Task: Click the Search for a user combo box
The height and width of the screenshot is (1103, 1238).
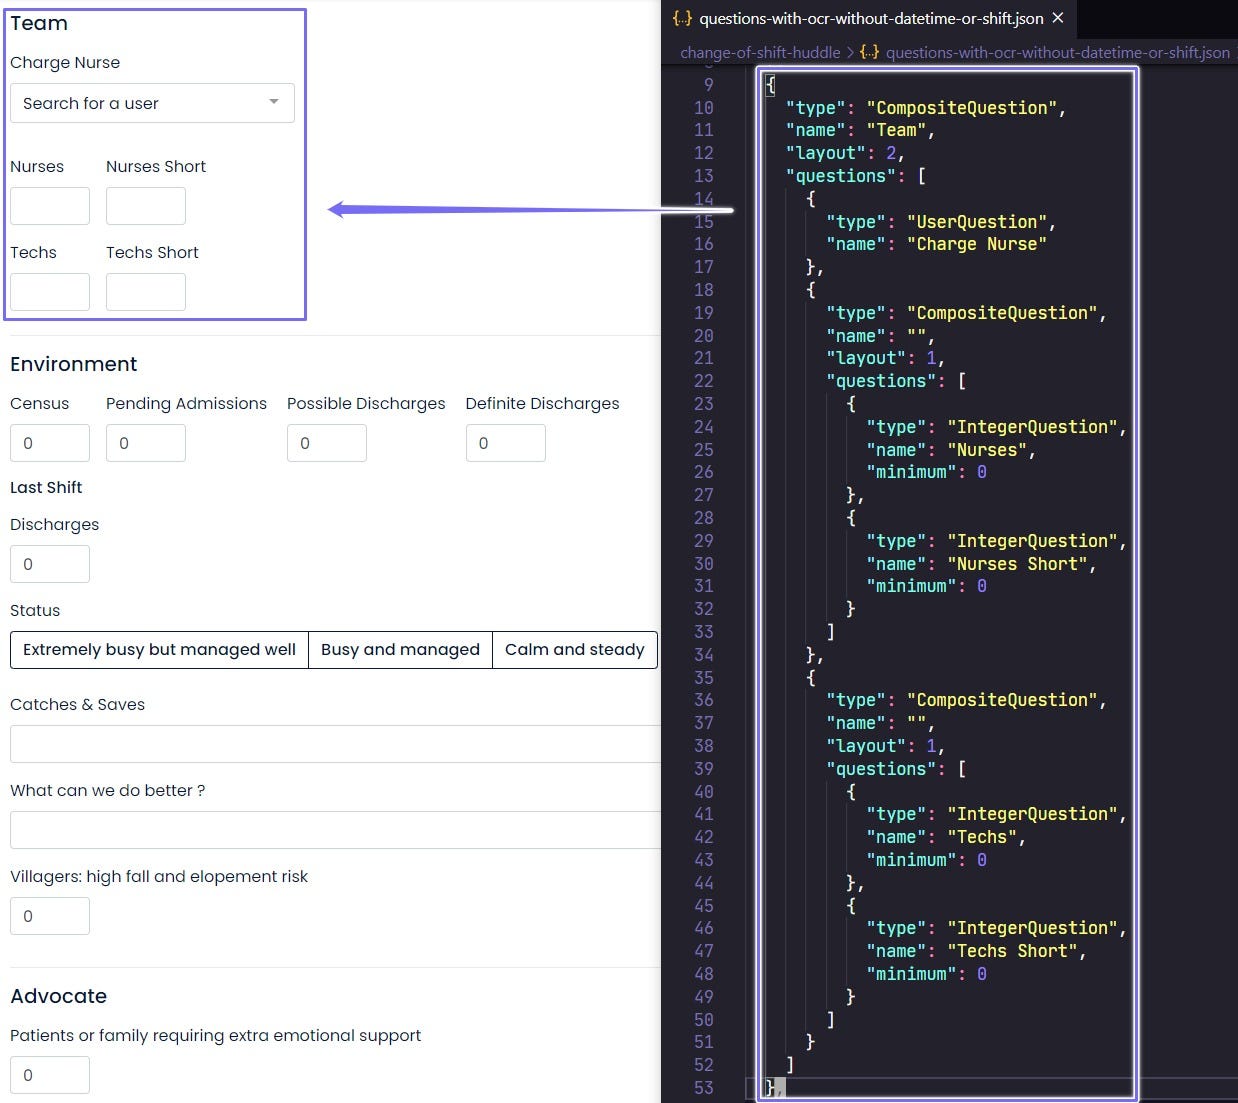Action: (x=140, y=103)
